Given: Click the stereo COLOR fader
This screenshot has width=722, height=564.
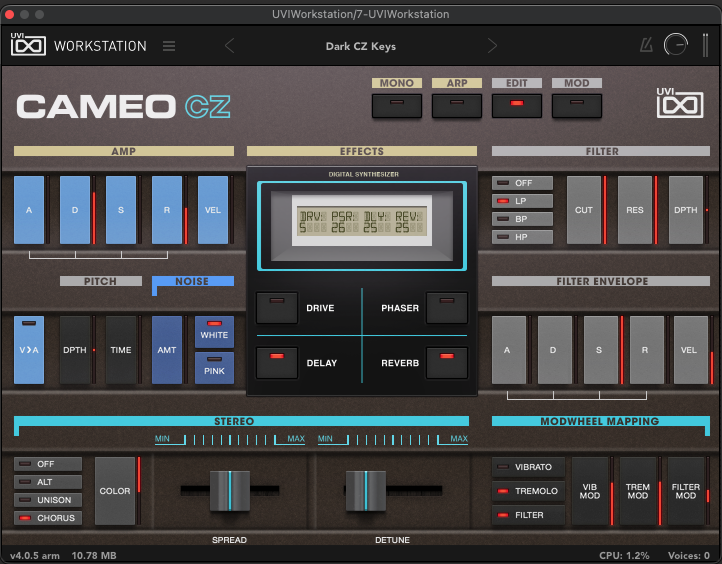Looking at the screenshot, I should pos(115,491).
